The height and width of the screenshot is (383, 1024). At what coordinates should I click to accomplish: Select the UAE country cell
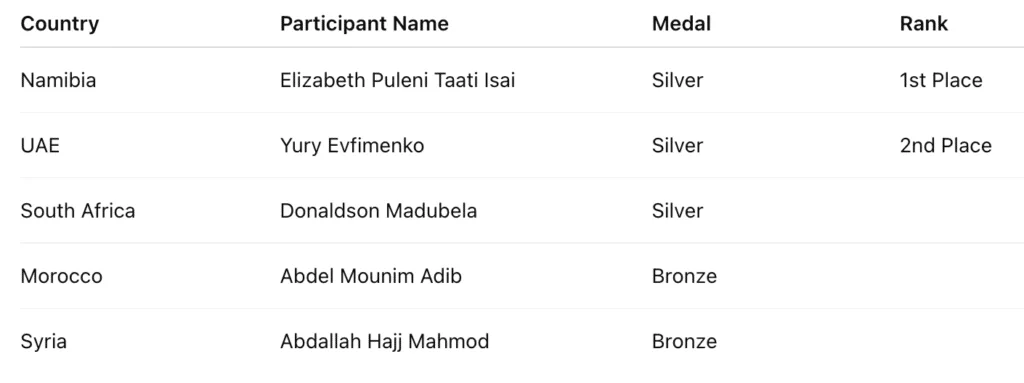point(40,145)
